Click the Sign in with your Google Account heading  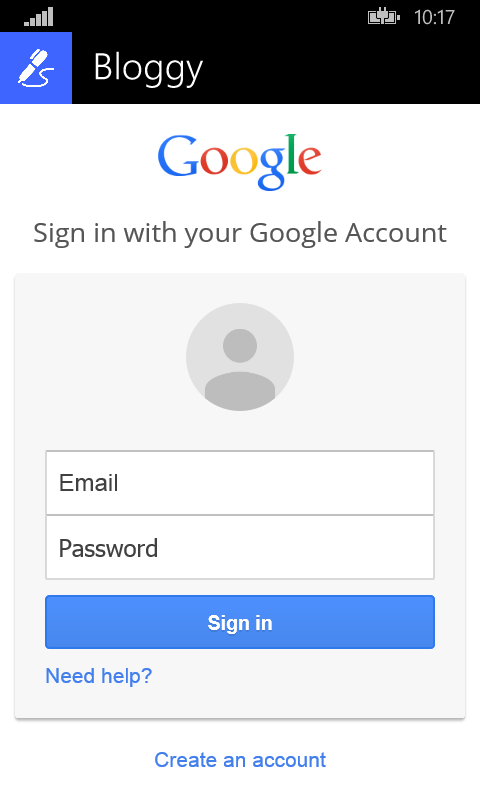point(240,234)
